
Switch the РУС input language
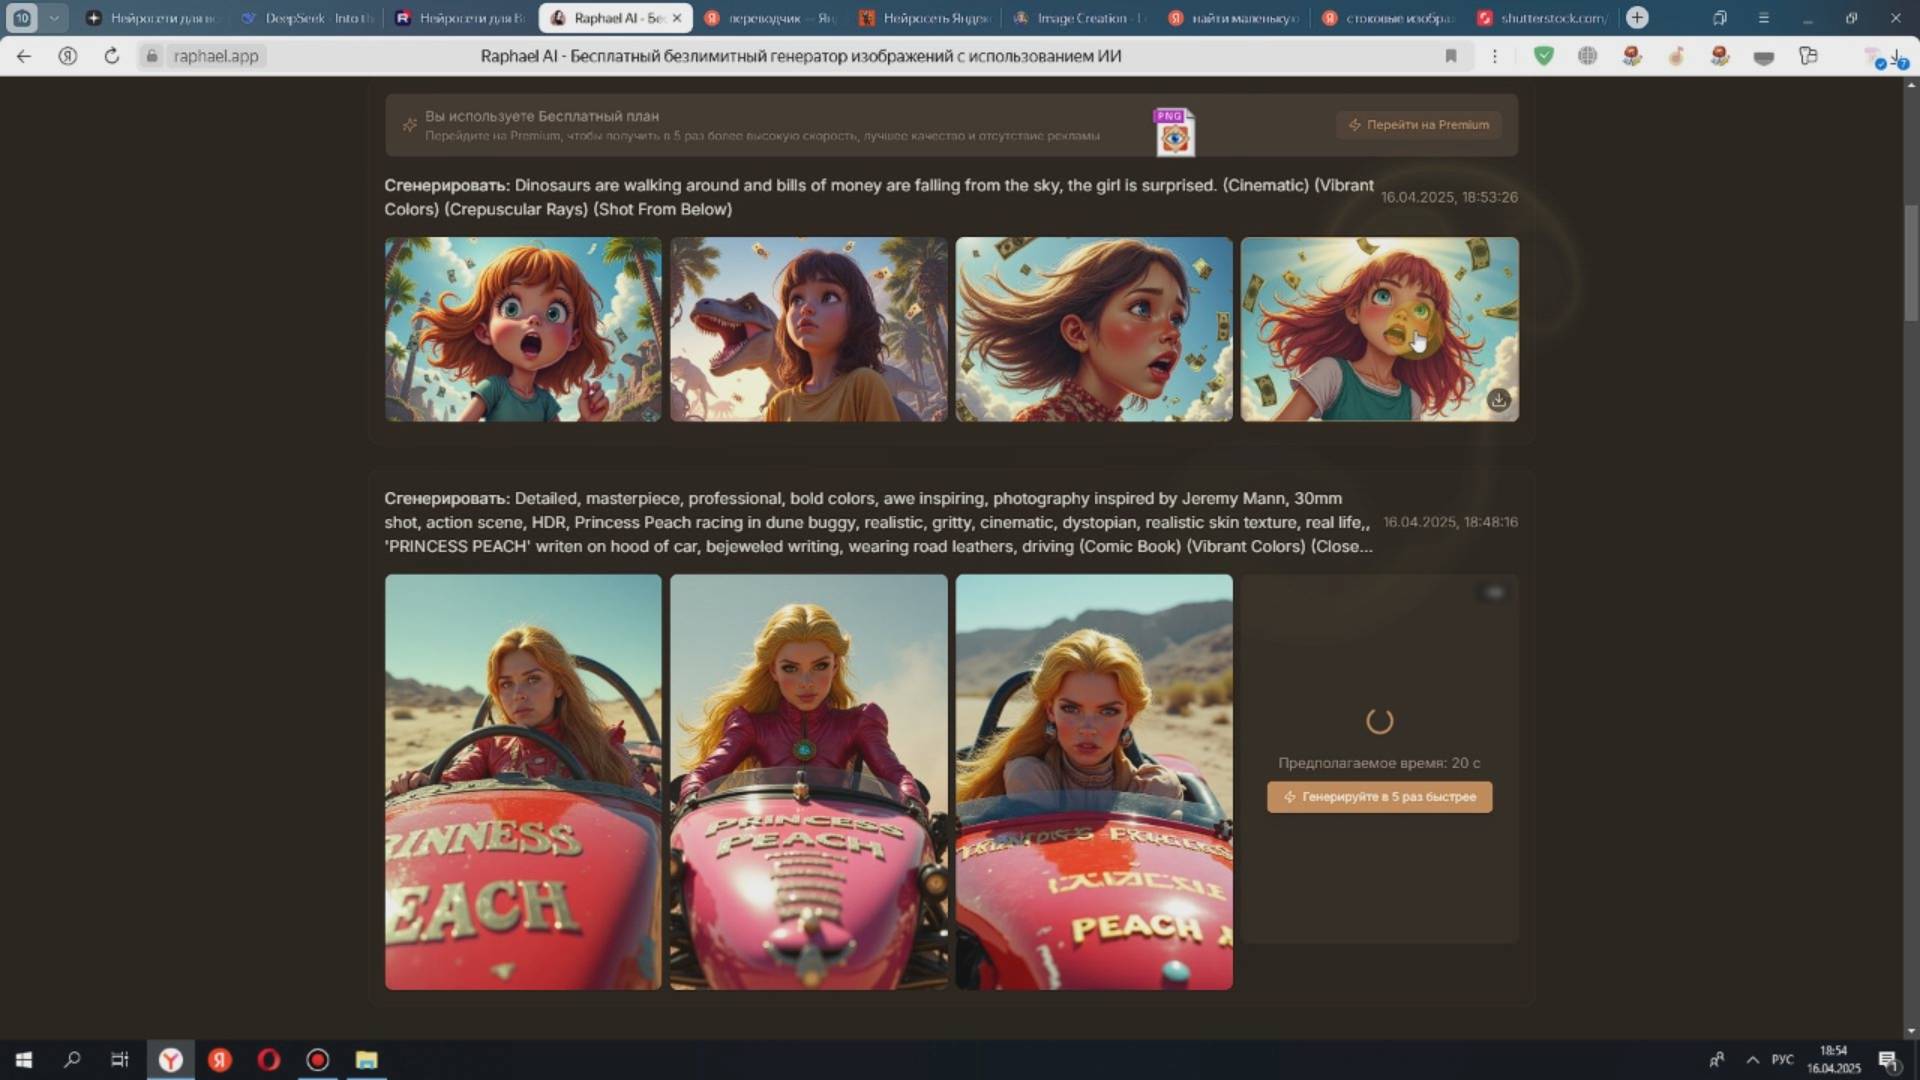coord(1783,1060)
